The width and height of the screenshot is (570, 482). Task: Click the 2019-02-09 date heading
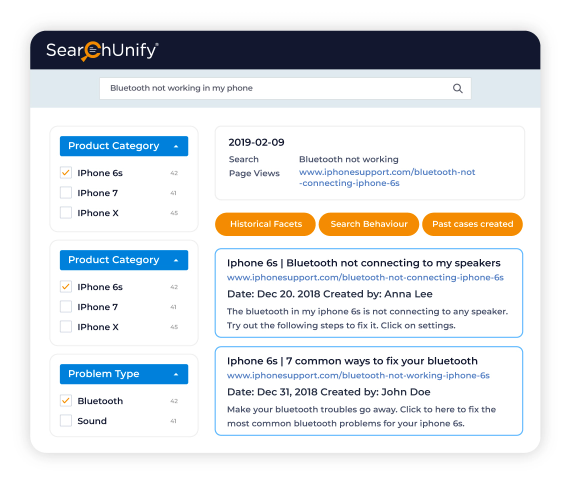(256, 142)
